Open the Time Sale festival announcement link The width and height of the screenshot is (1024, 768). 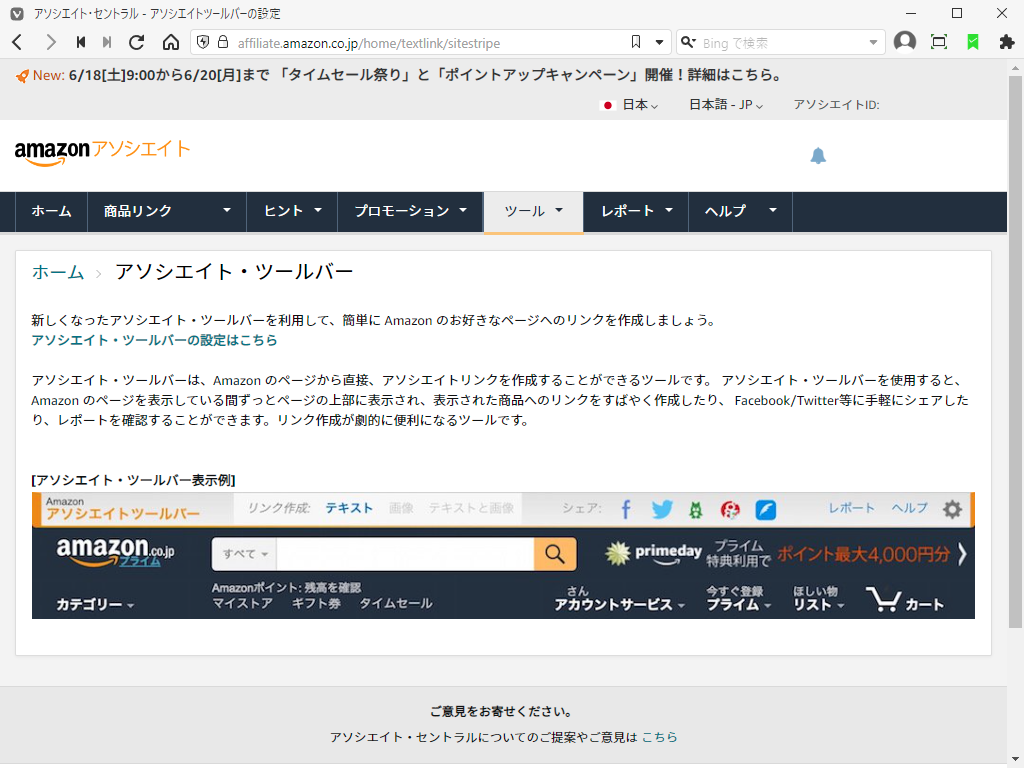[x=426, y=75]
